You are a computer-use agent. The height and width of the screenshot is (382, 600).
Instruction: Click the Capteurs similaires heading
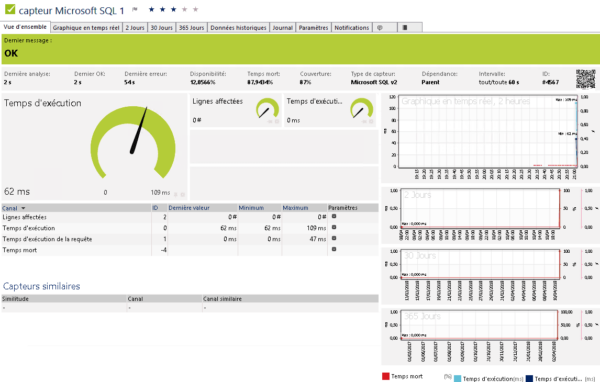tap(41, 286)
